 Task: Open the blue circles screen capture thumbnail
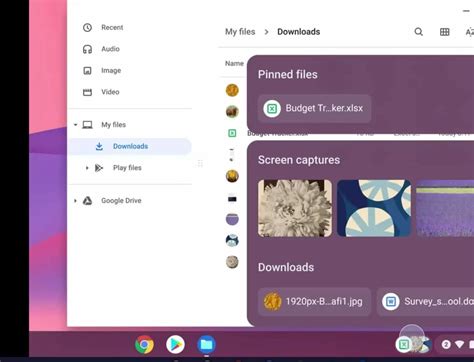point(374,208)
